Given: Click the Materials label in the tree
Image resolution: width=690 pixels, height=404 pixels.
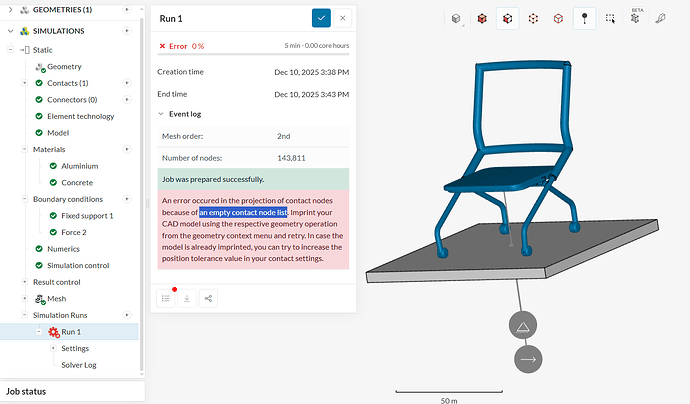Looking at the screenshot, I should pos(49,149).
